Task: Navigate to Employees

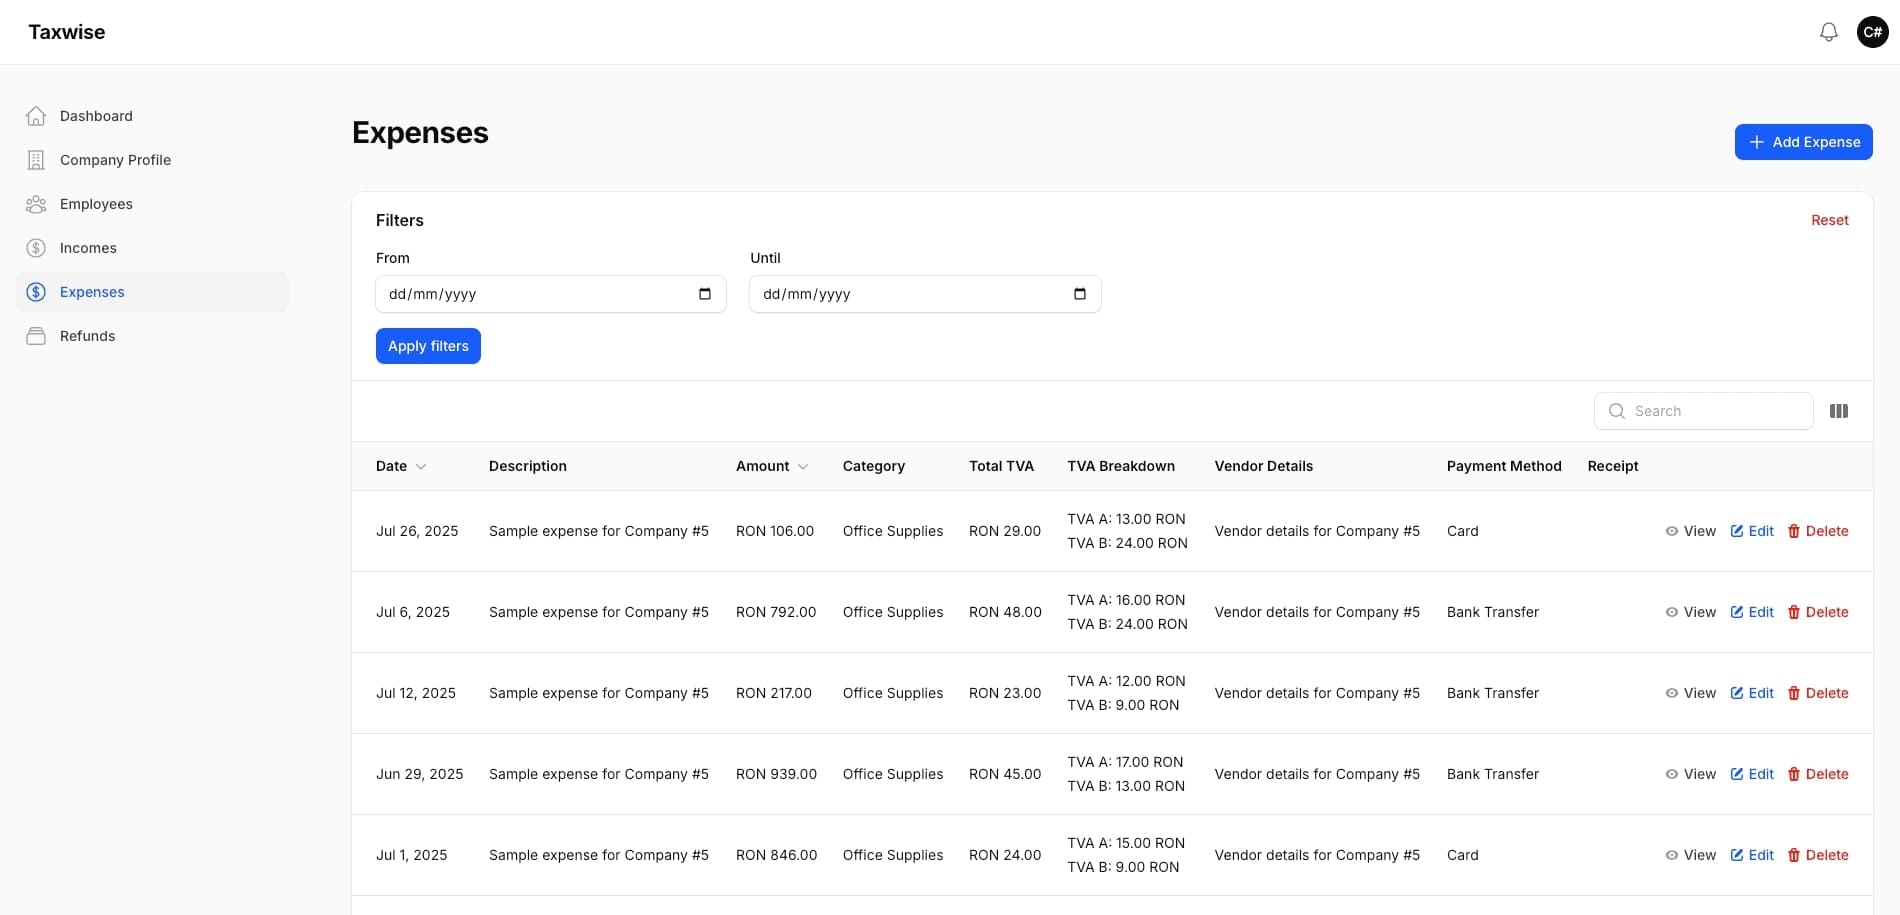Action: pyautogui.click(x=152, y=204)
